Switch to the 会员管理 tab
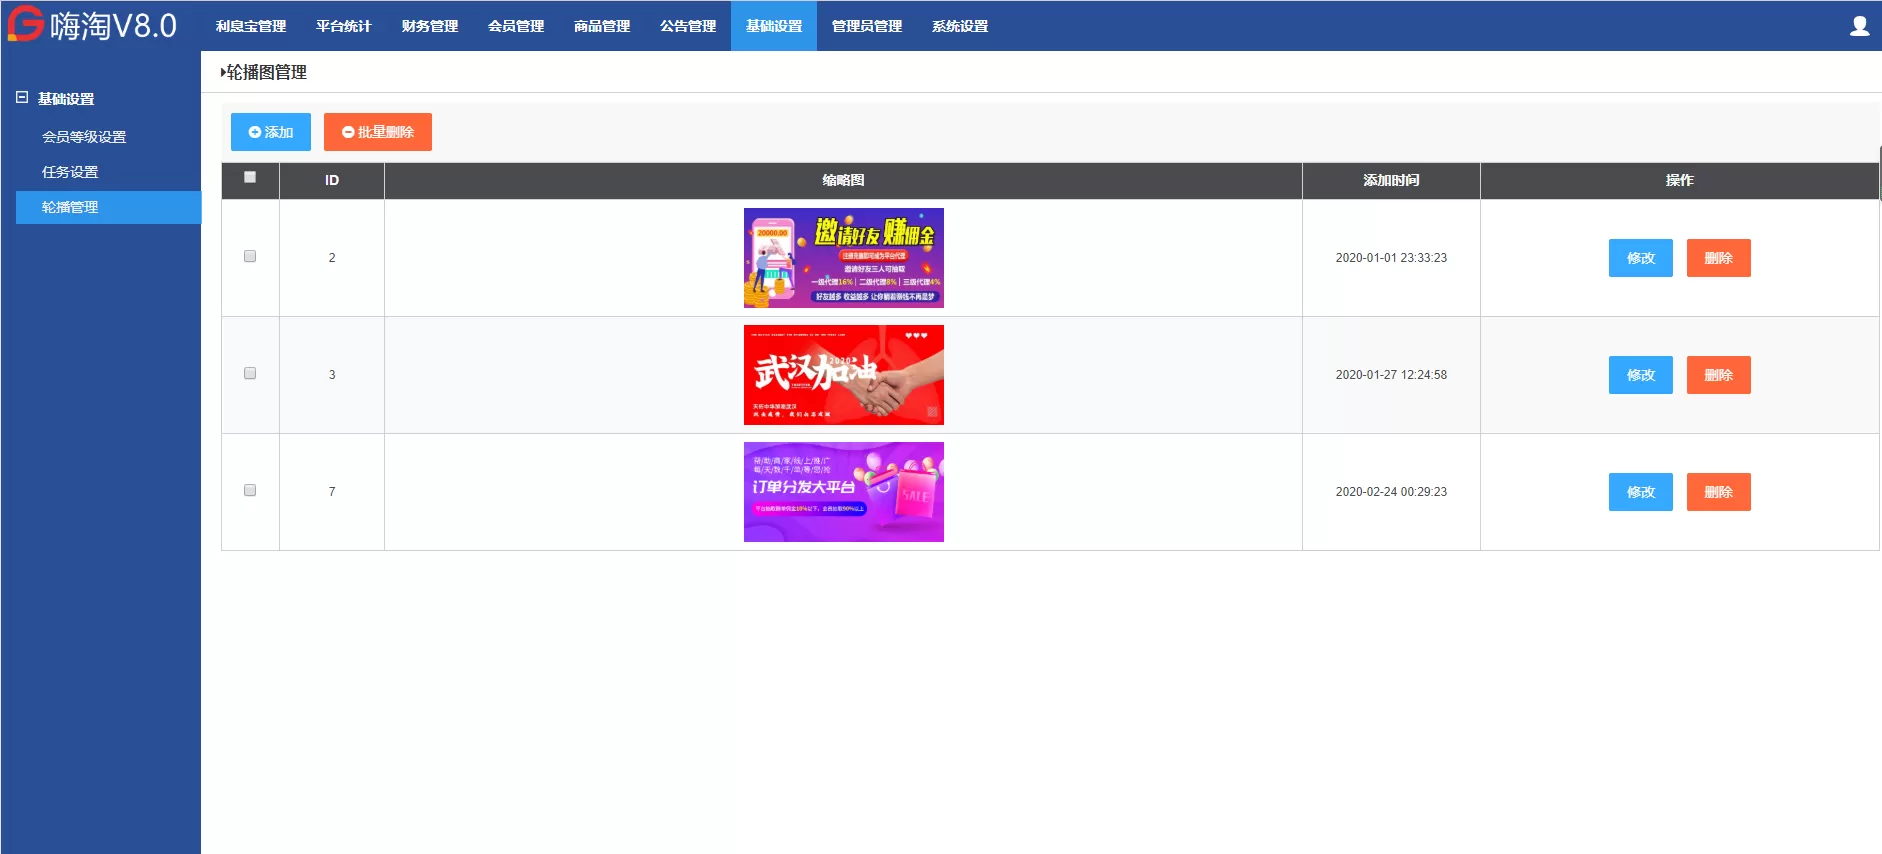The image size is (1882, 854). pyautogui.click(x=516, y=26)
